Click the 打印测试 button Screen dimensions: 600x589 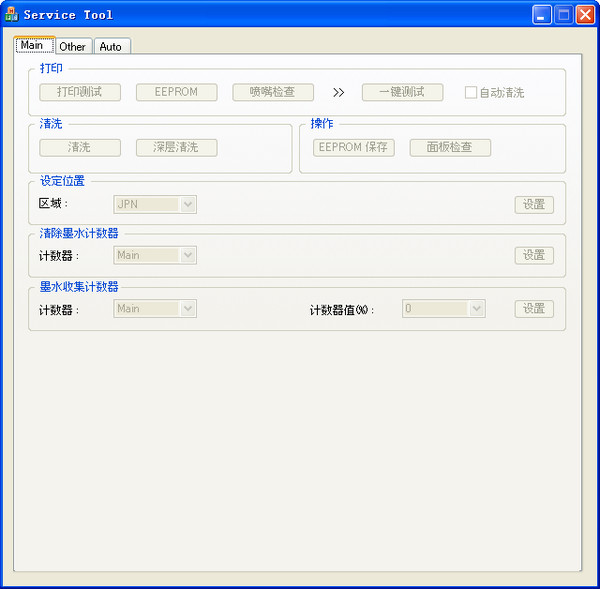point(80,92)
